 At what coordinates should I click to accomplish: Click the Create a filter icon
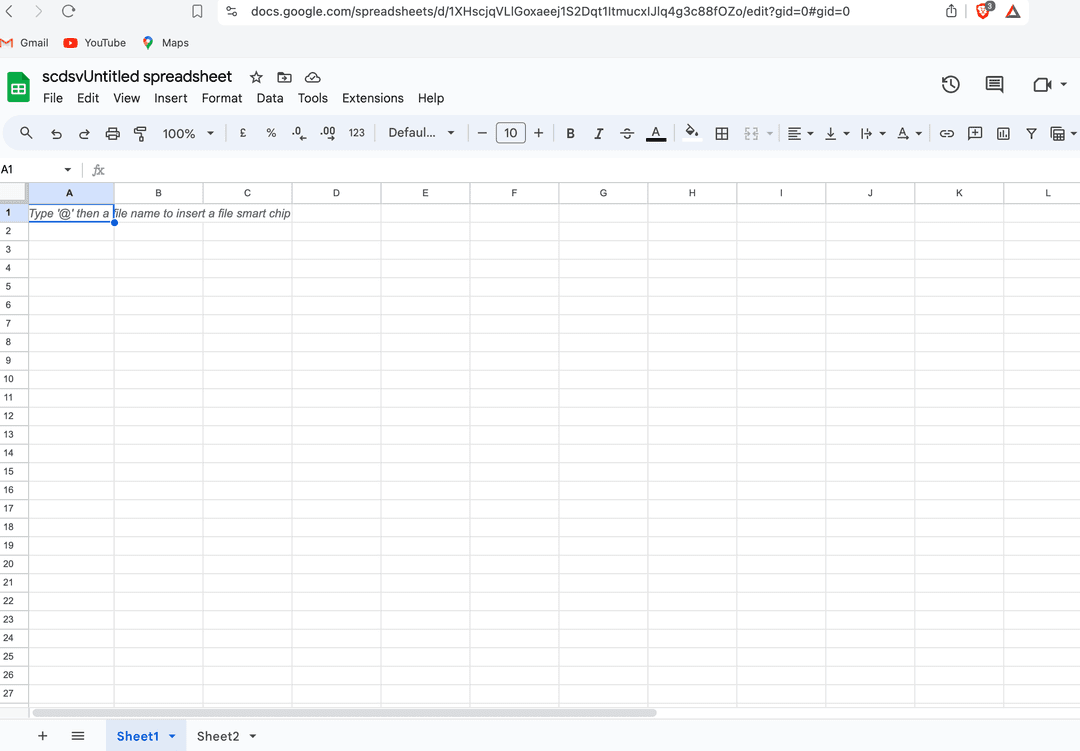(1031, 133)
